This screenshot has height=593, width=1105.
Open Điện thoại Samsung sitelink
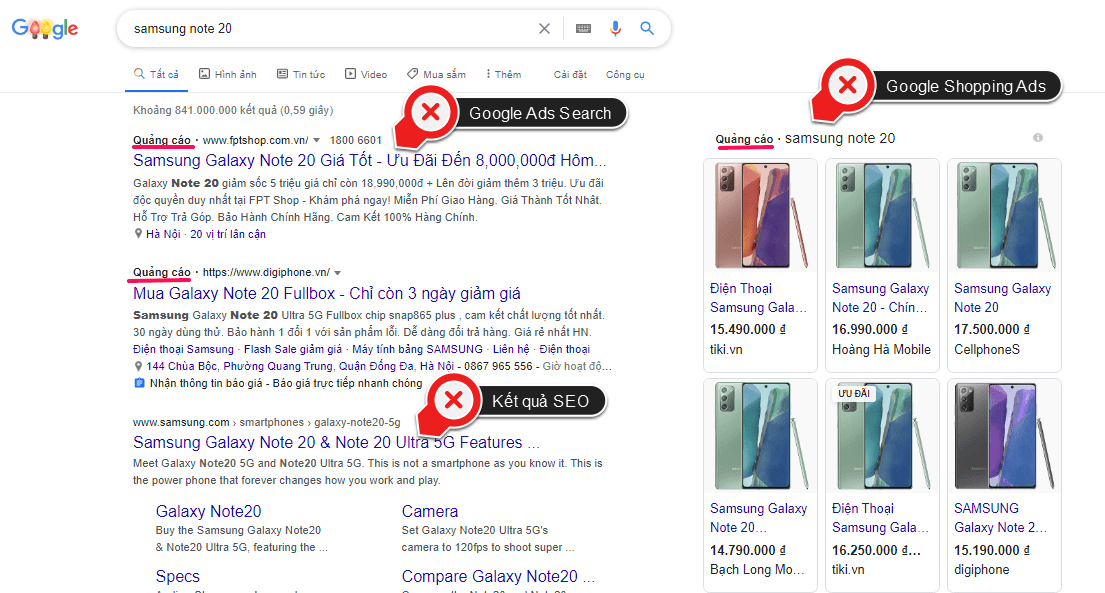[x=183, y=349]
